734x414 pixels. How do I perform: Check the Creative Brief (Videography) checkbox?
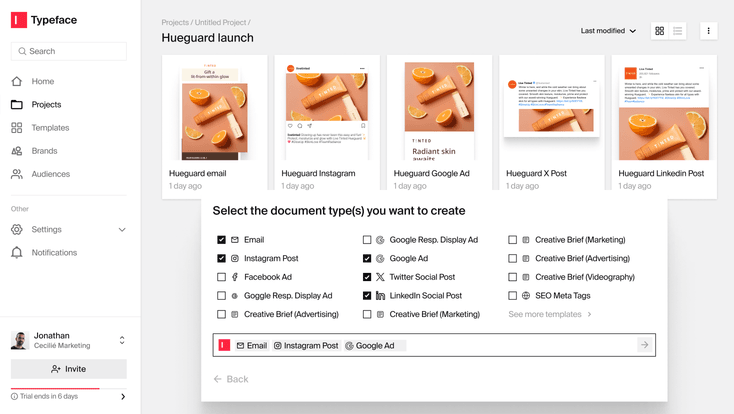(513, 277)
